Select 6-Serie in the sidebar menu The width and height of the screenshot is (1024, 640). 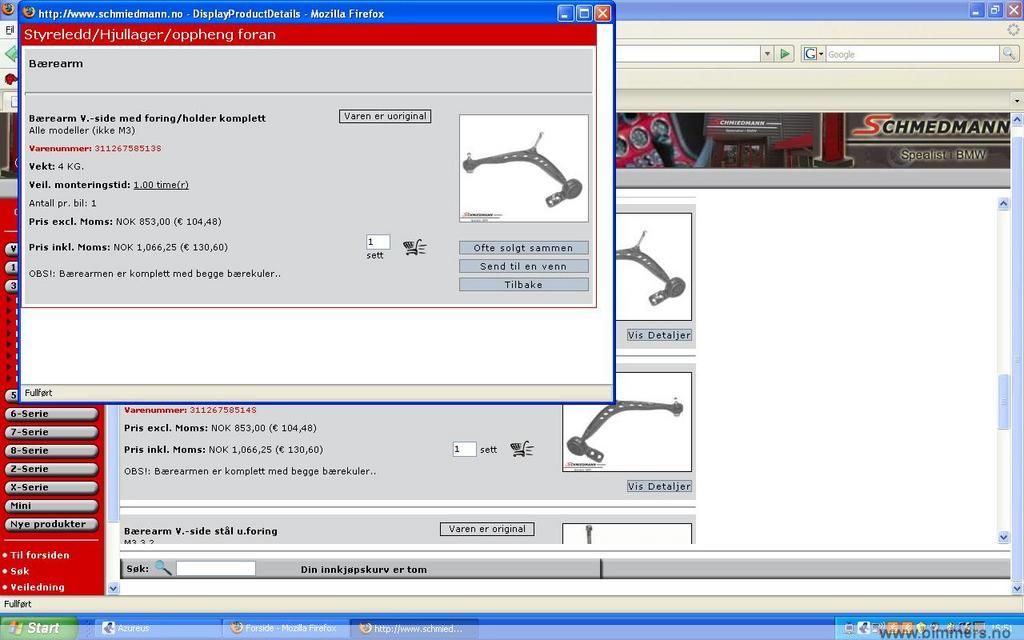52,414
